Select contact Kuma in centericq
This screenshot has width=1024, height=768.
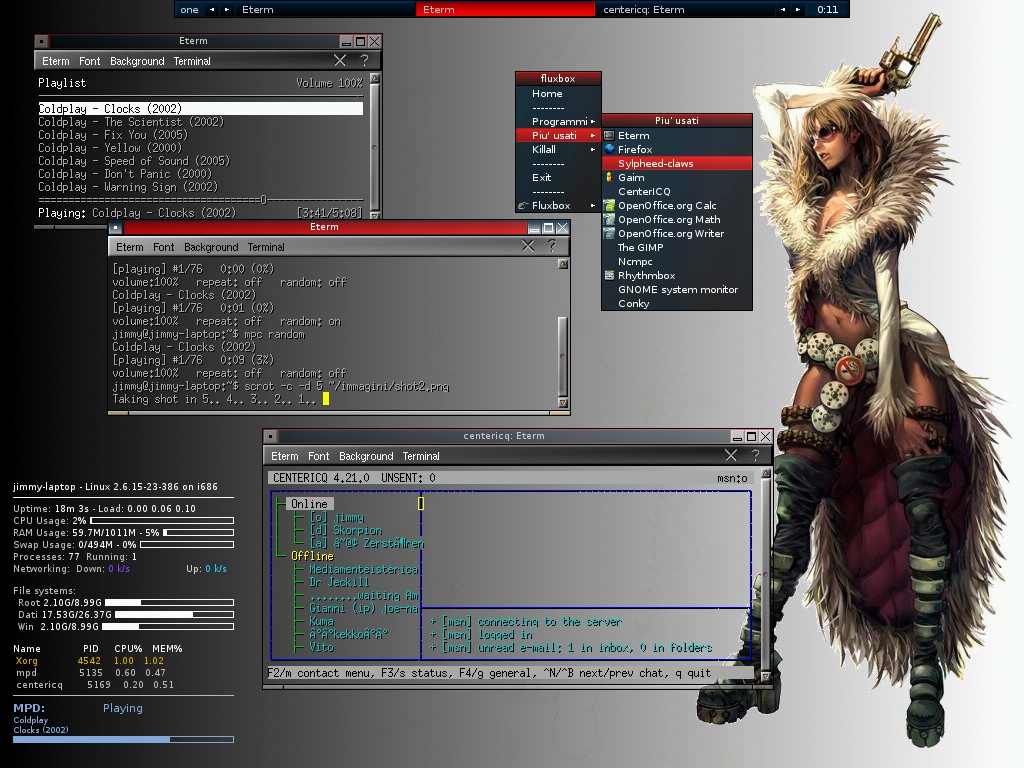(321, 621)
